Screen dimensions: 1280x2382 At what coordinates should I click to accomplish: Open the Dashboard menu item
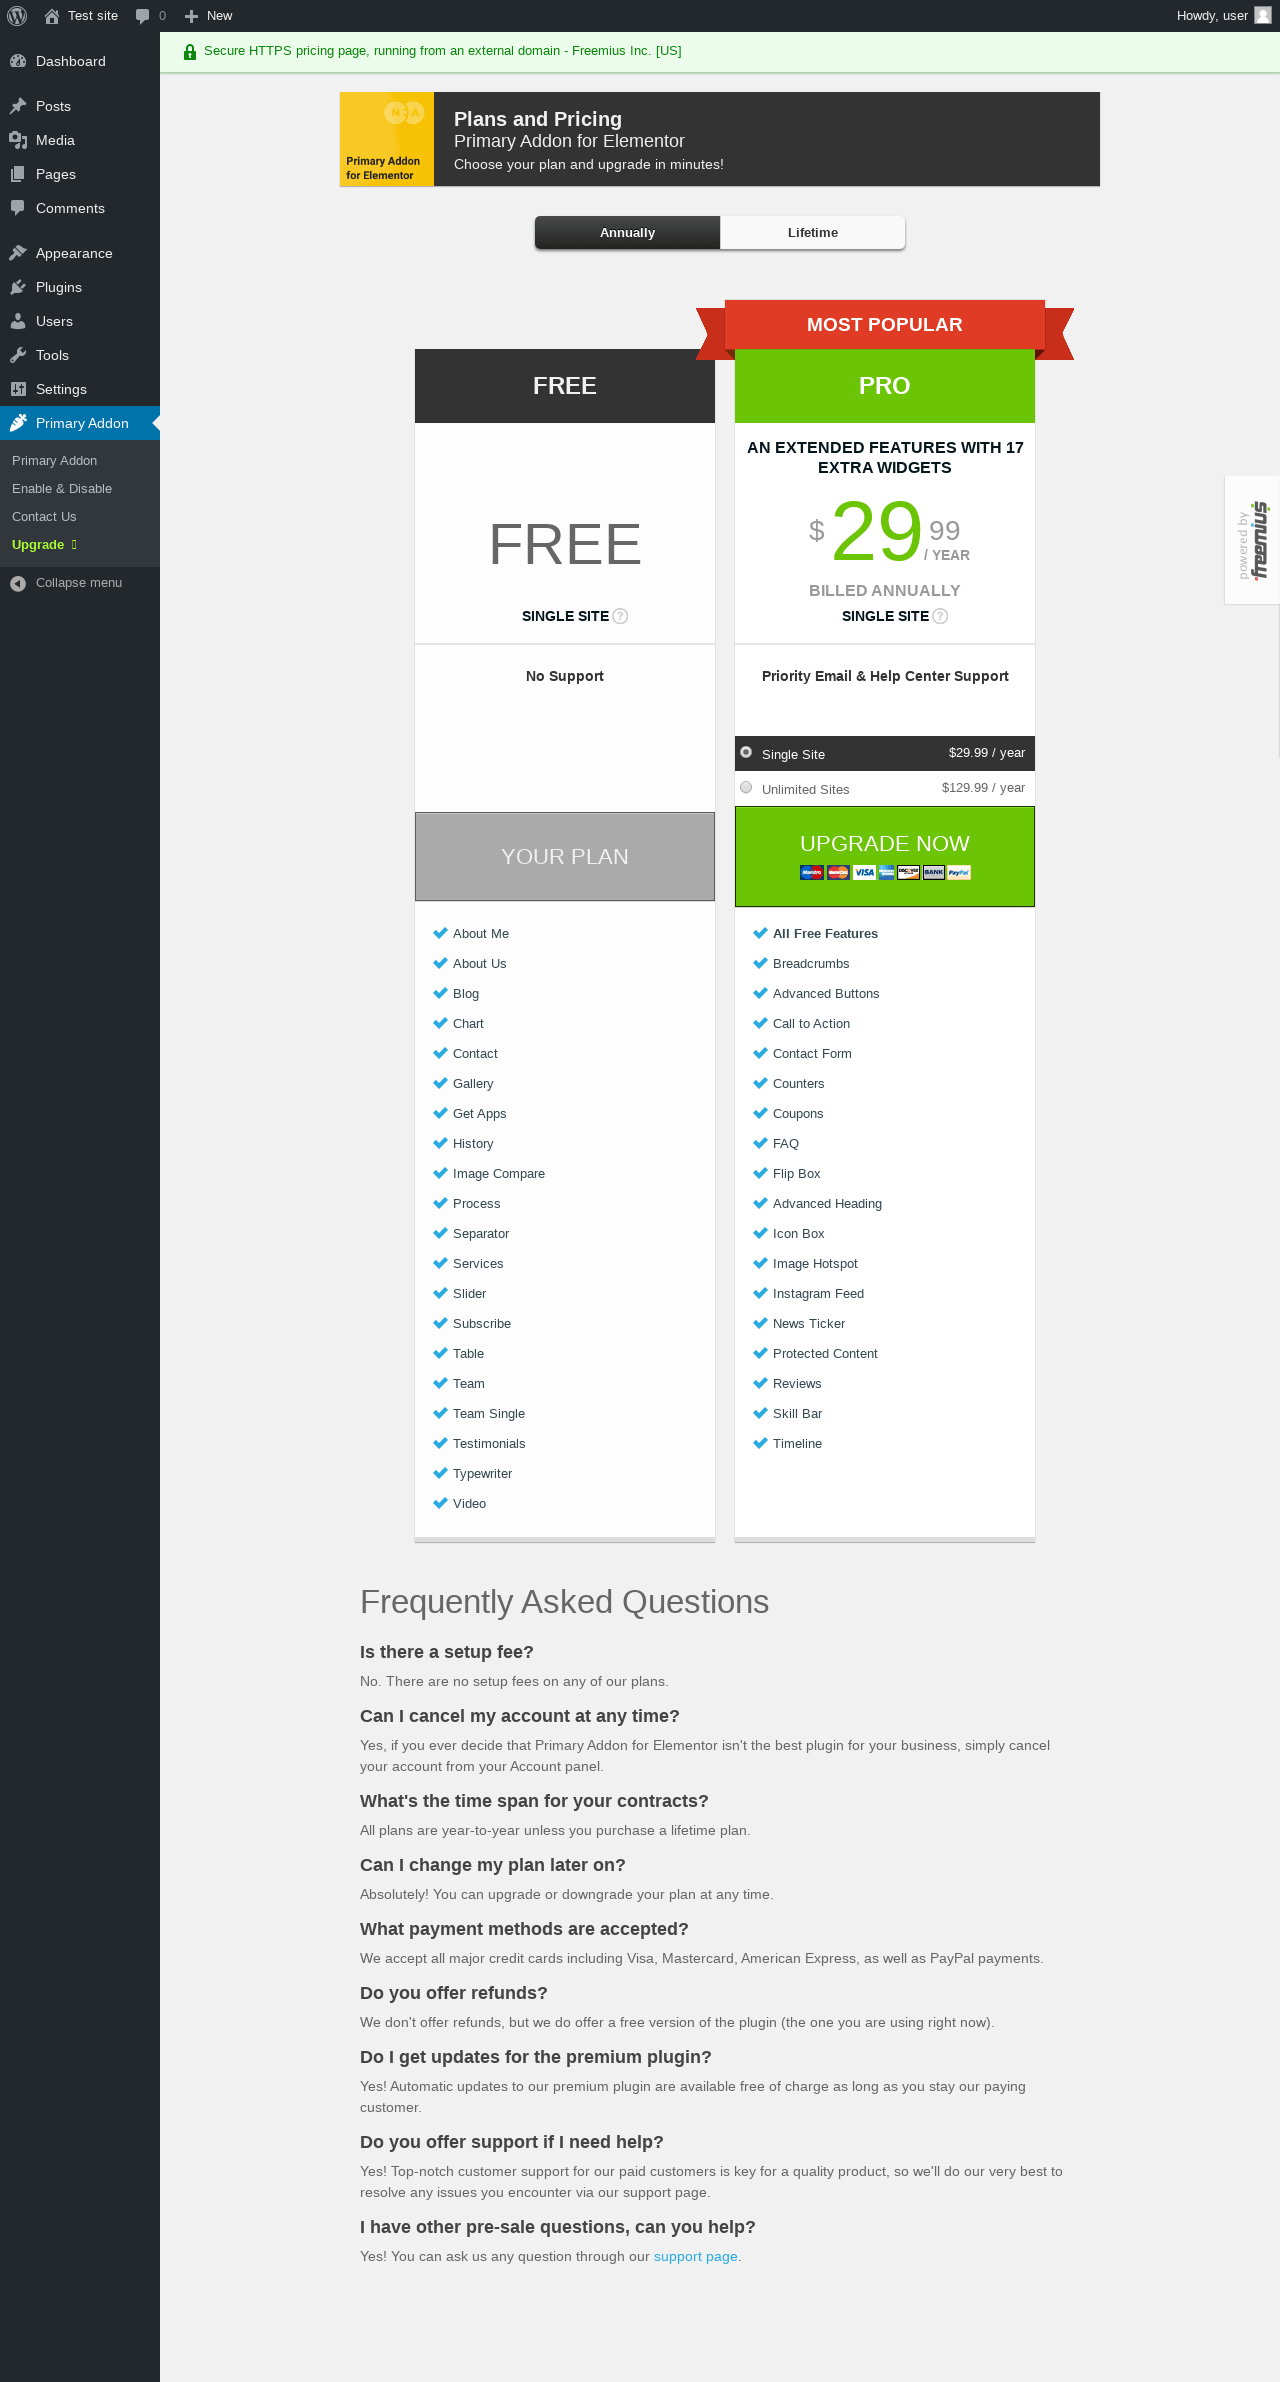click(80, 61)
